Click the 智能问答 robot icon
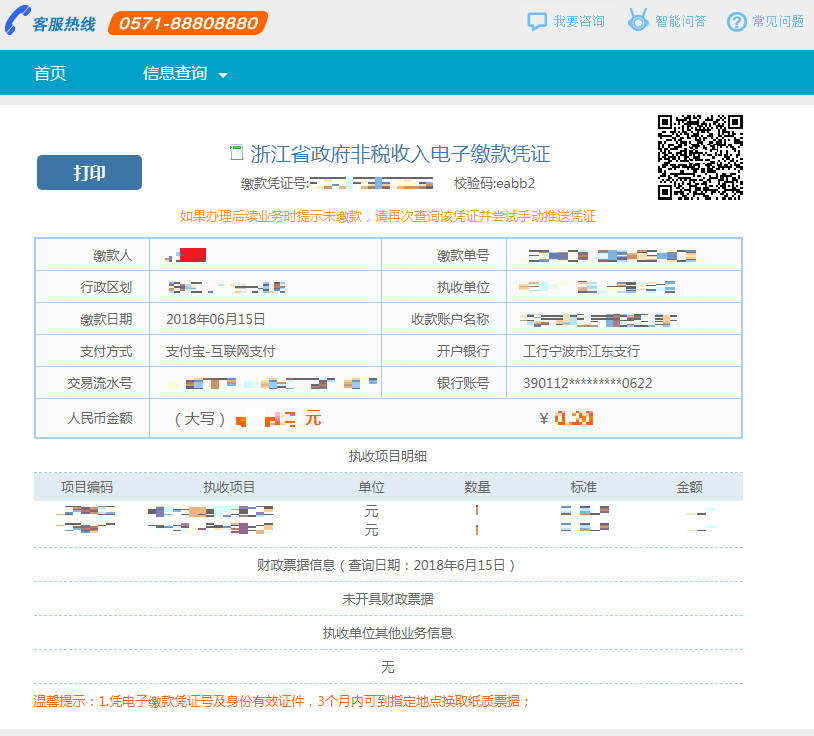Viewport: 814px width, 736px height. pyautogui.click(x=635, y=20)
